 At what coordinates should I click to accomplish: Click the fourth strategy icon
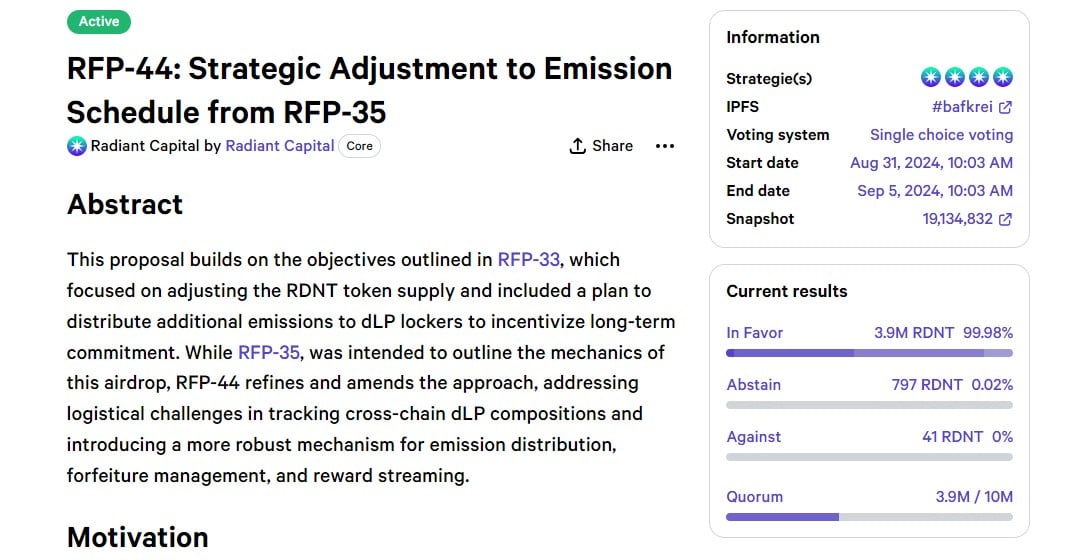coord(1003,78)
